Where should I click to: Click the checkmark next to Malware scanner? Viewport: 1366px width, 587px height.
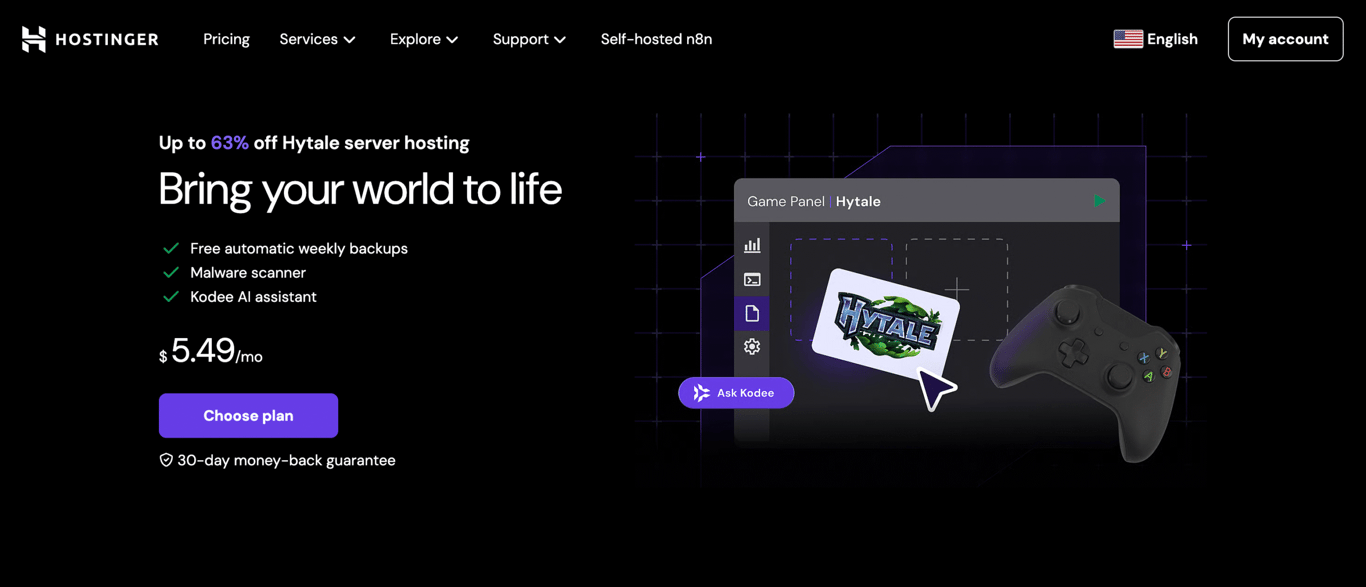(x=170, y=272)
